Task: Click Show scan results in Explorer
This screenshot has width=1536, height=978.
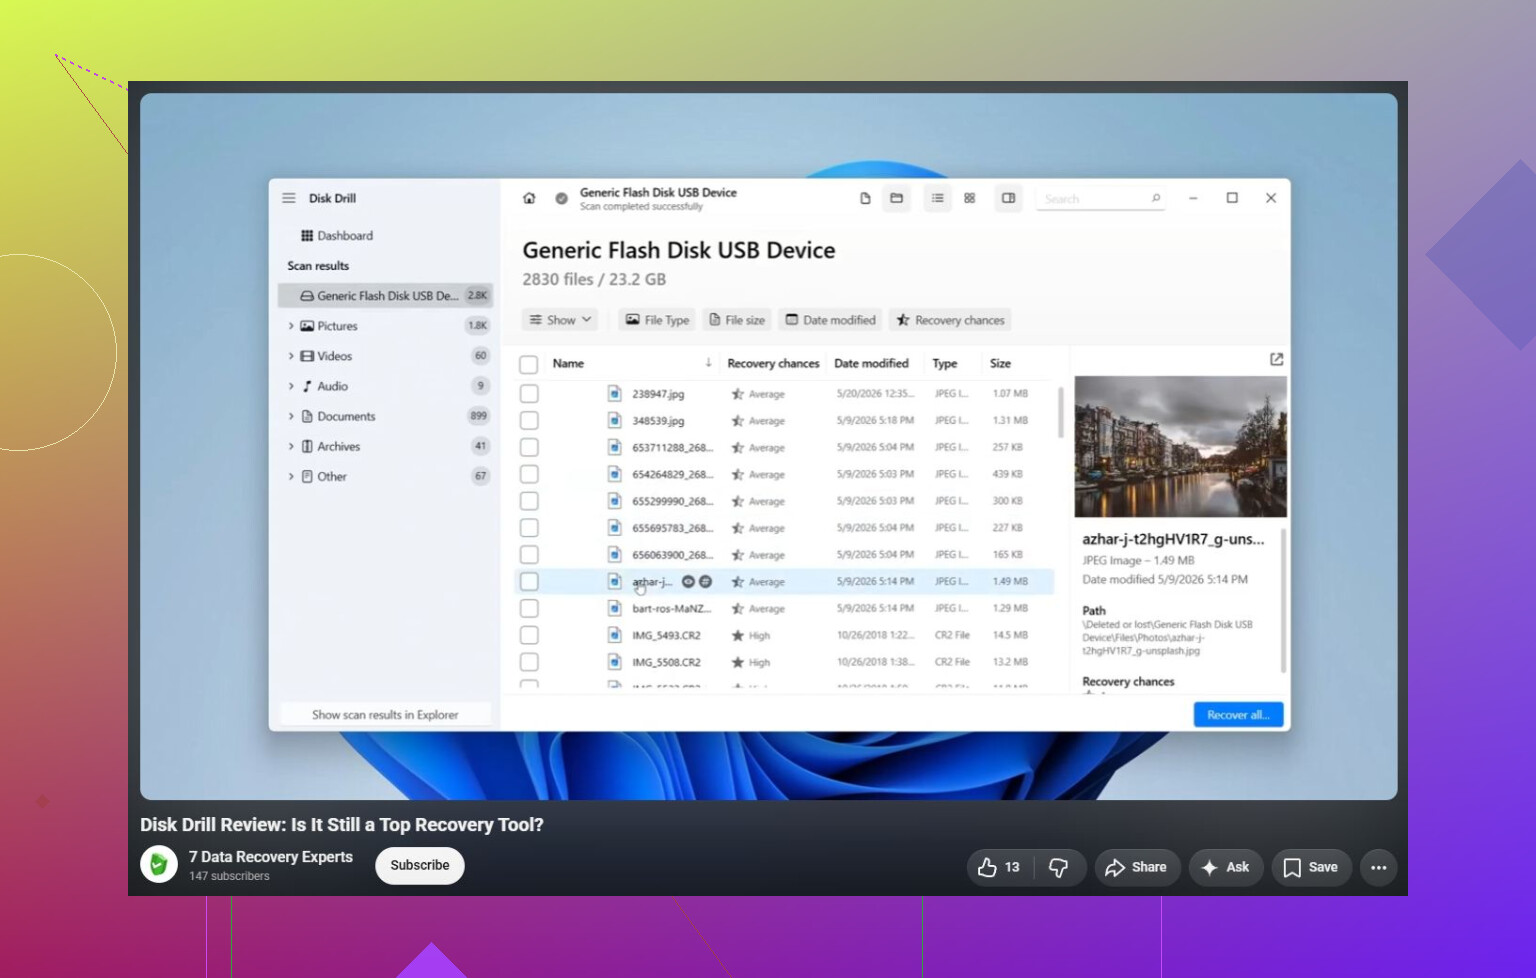Action: pos(385,715)
